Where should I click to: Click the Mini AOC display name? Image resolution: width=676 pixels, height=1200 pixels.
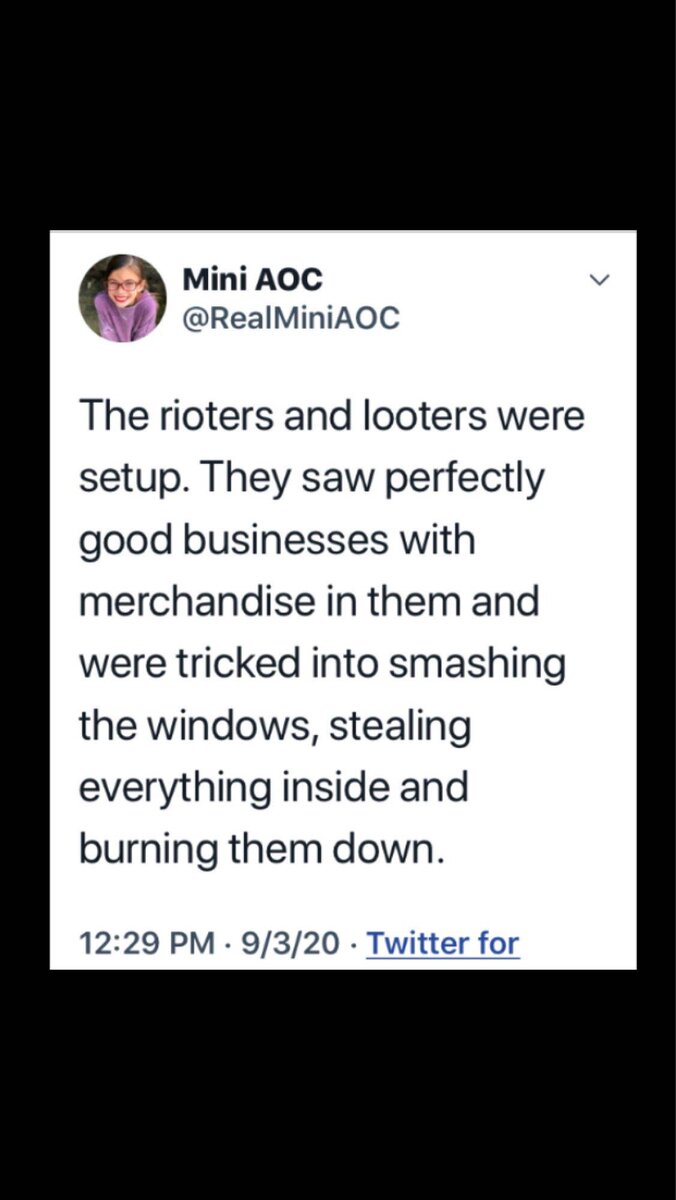252,280
